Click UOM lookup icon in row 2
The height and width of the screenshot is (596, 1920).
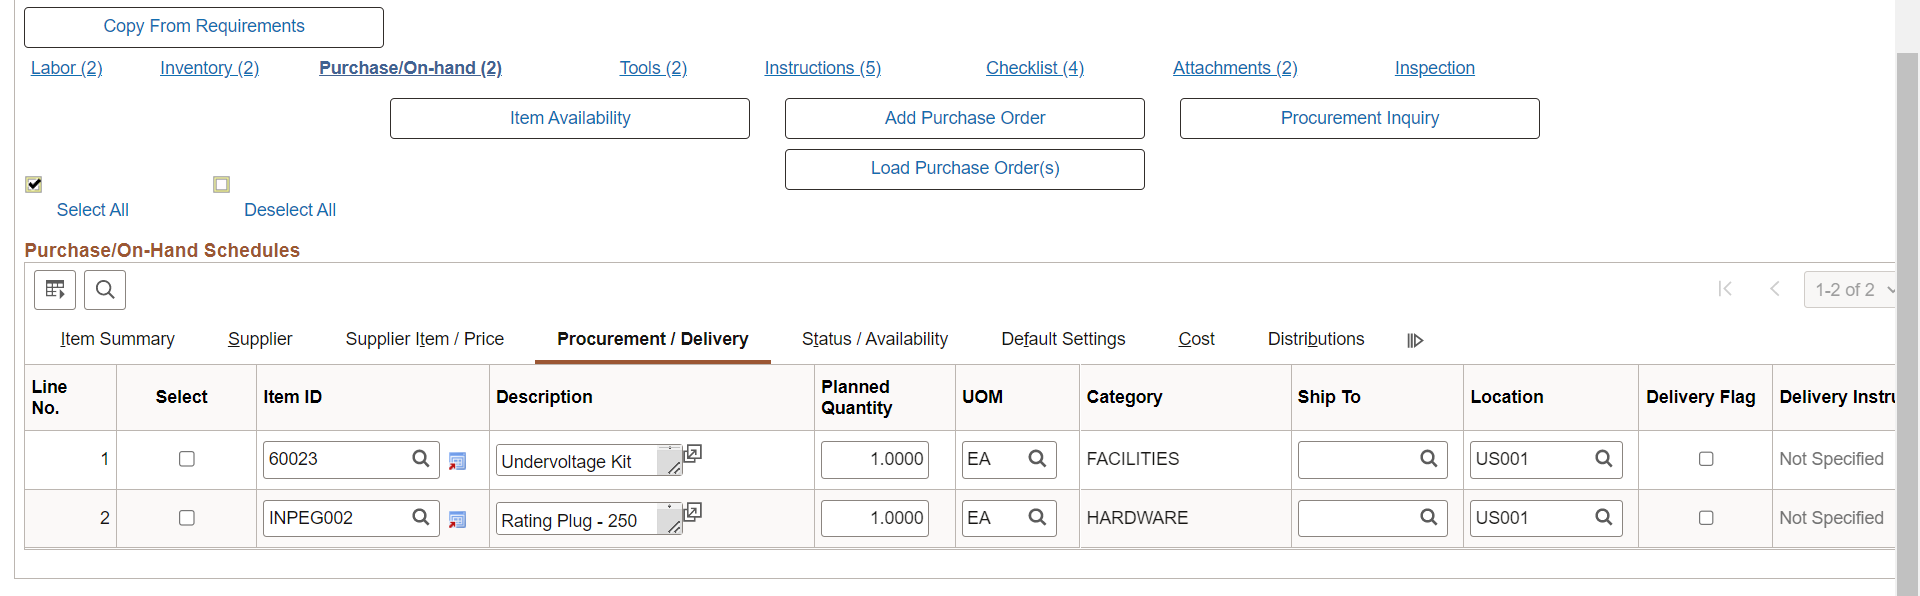[1037, 518]
